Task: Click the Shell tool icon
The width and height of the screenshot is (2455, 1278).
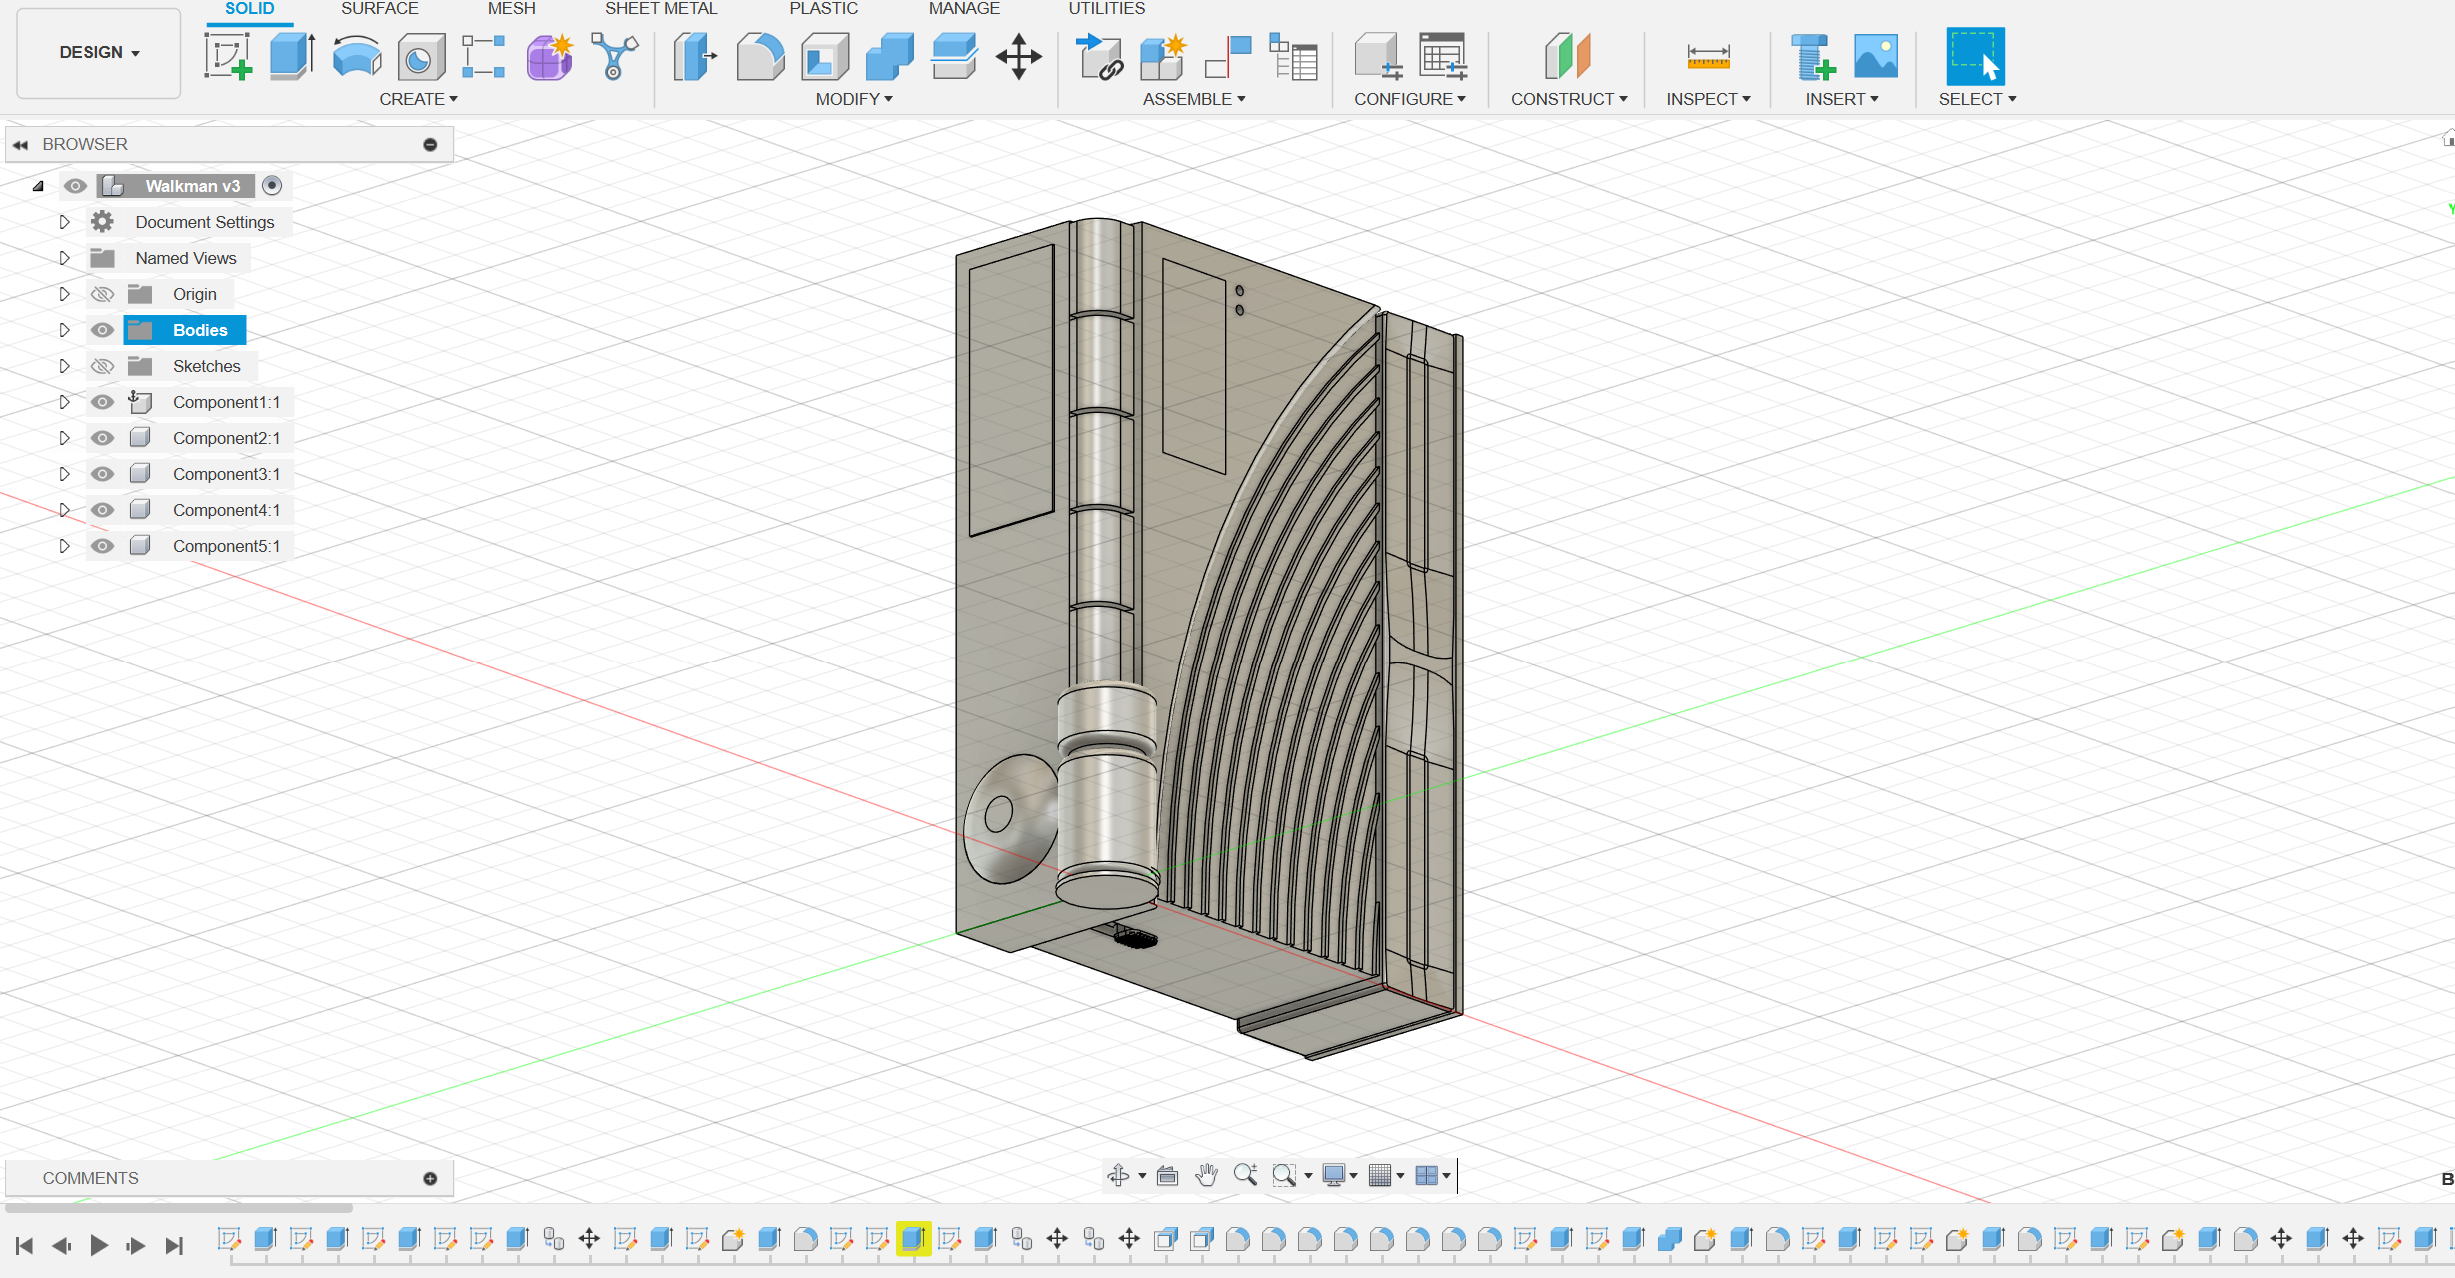Action: coord(825,56)
